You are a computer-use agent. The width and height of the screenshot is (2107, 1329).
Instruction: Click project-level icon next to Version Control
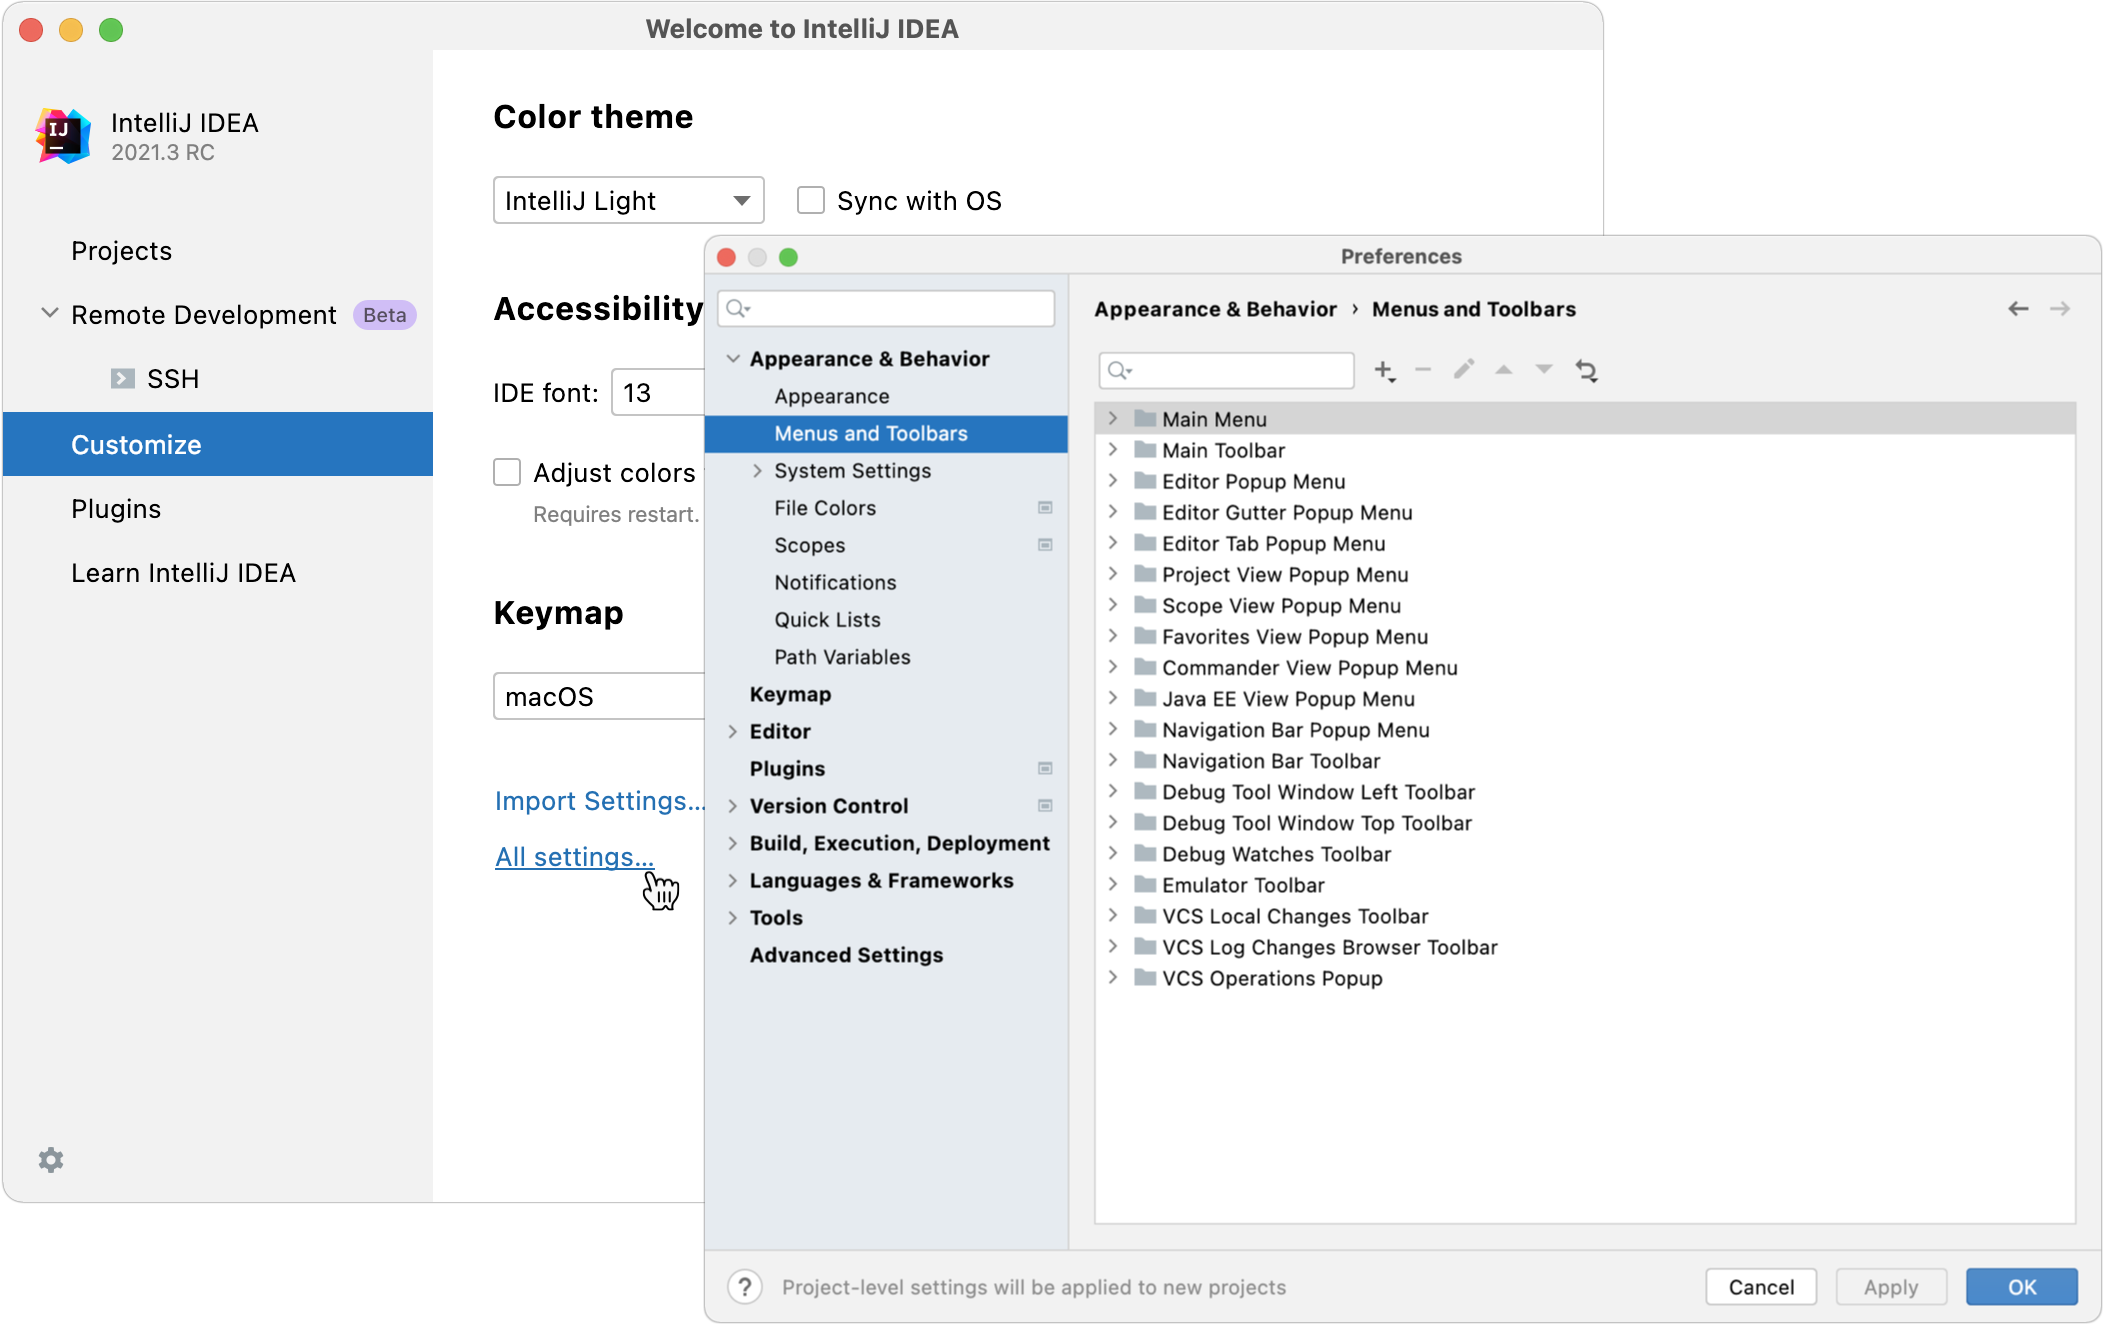point(1045,806)
